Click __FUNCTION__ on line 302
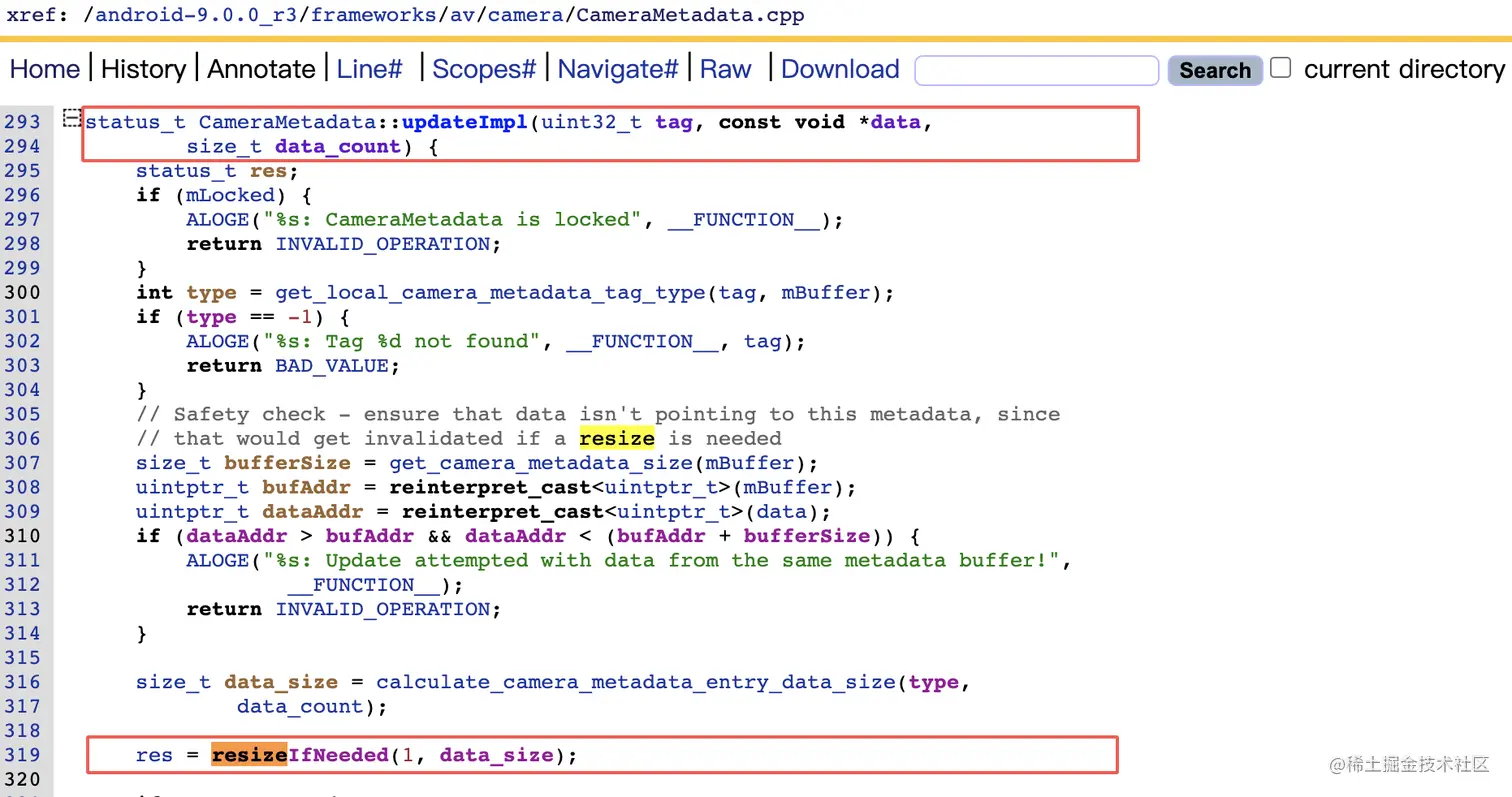The height and width of the screenshot is (797, 1512). click(x=642, y=341)
